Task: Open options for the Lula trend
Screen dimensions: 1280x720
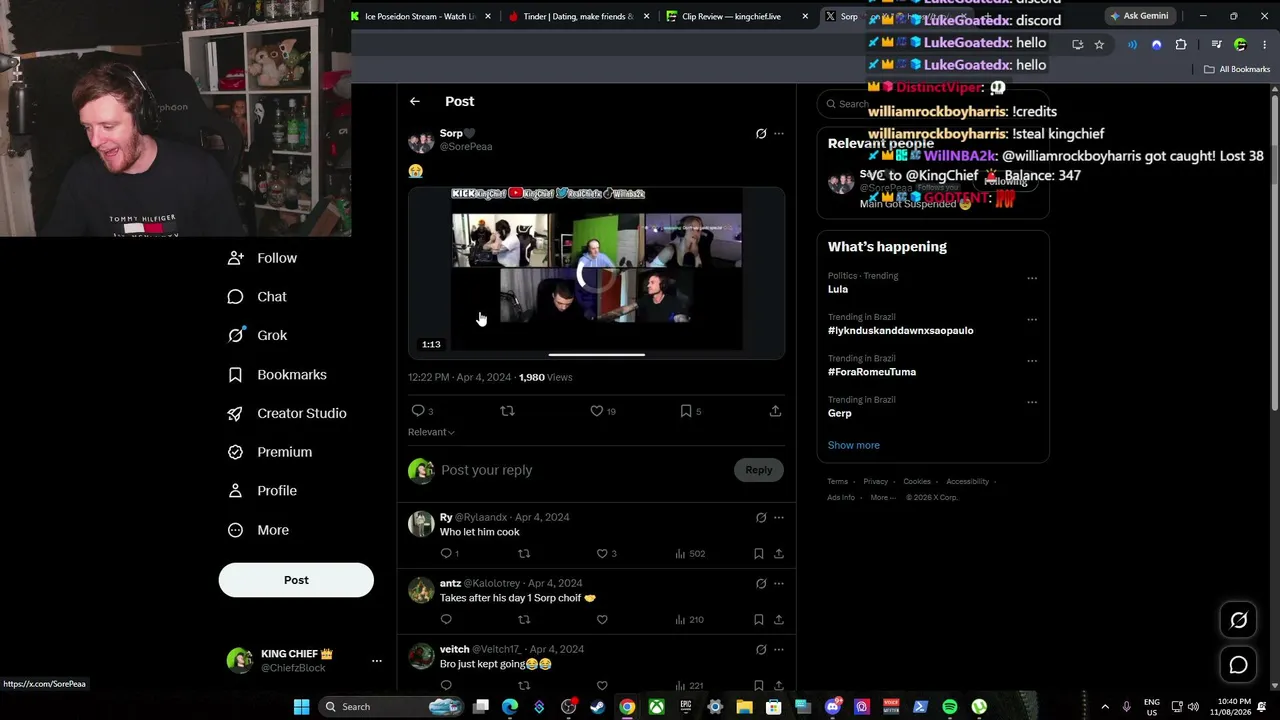Action: point(1032,278)
